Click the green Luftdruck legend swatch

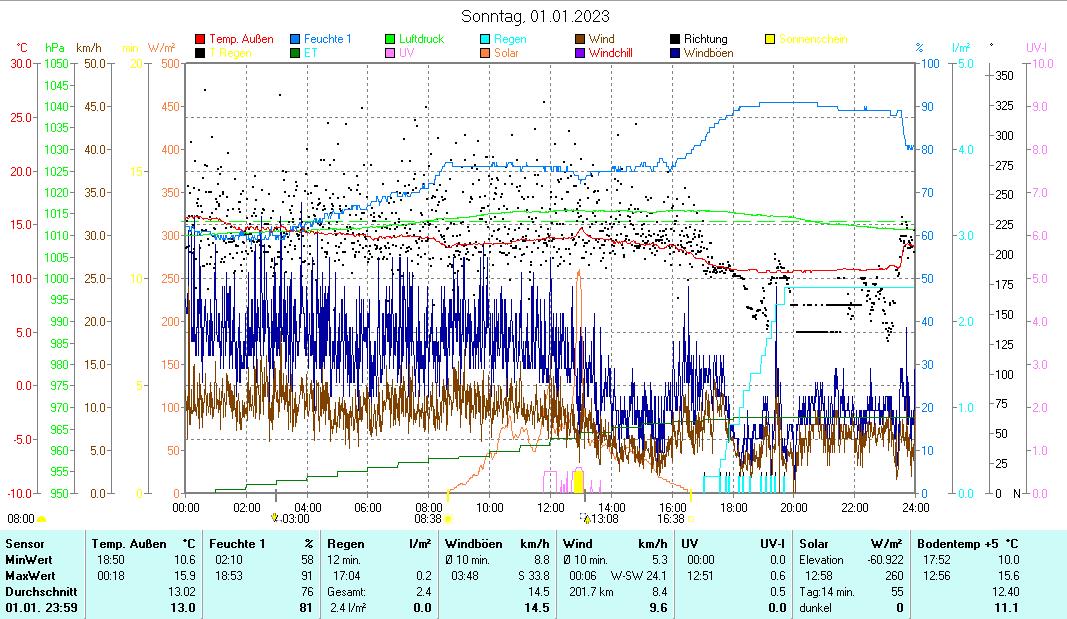click(x=390, y=39)
